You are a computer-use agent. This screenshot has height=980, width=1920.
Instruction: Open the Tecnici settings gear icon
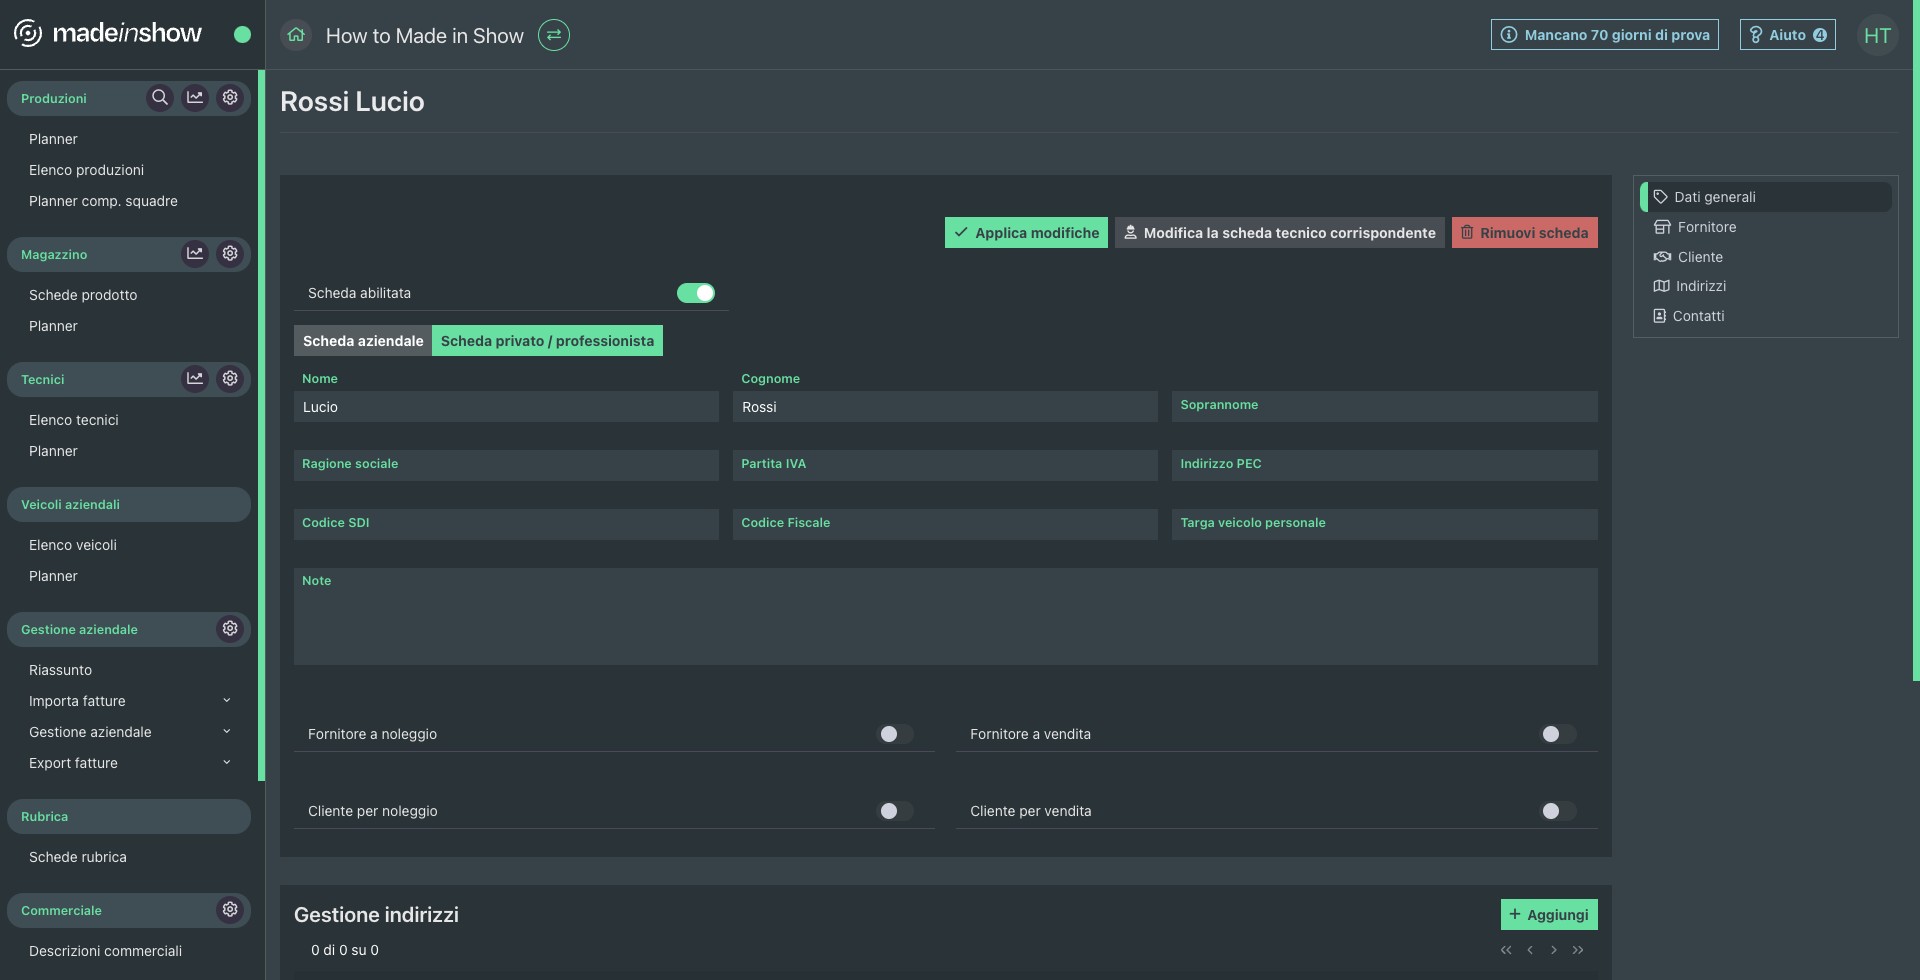coord(230,379)
